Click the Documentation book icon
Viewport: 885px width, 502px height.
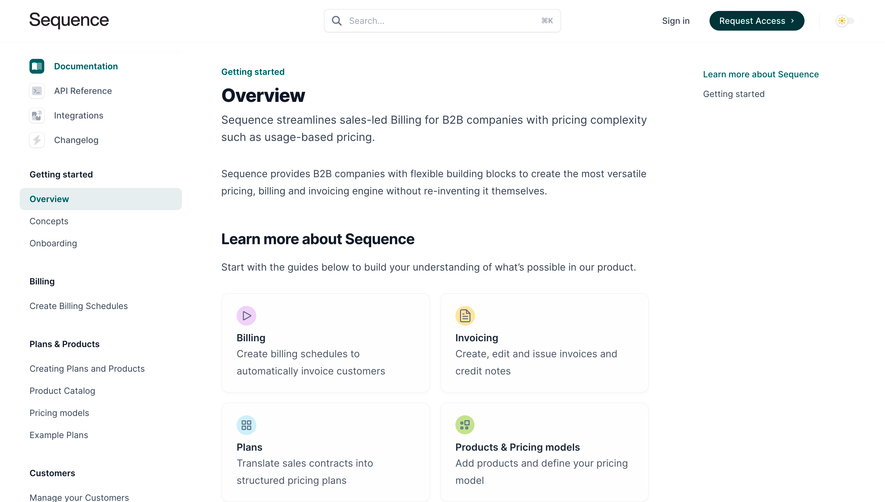(37, 66)
